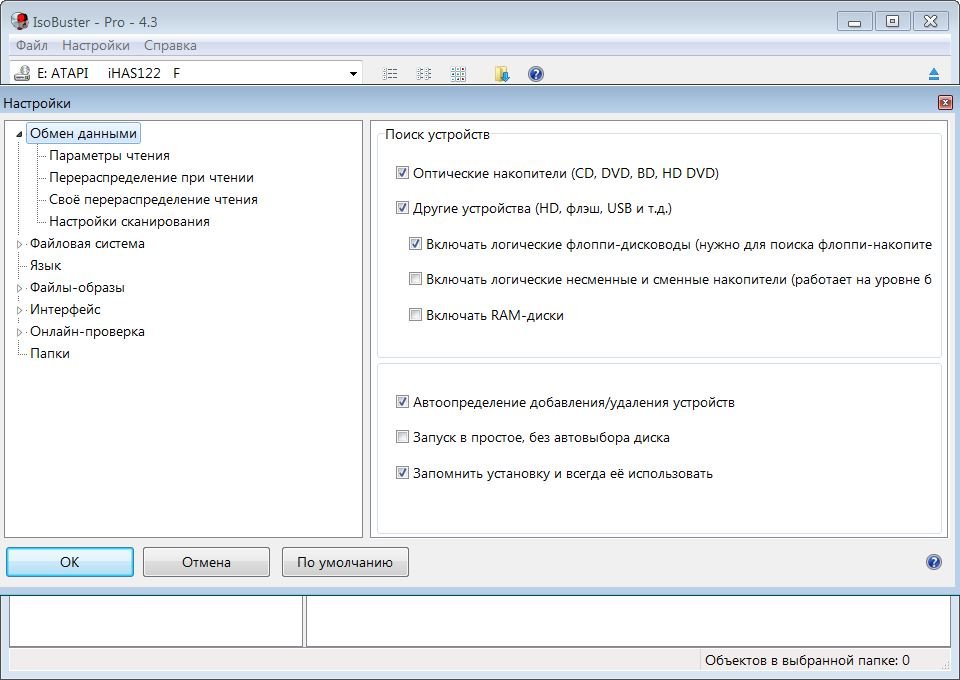This screenshot has height=680, width=960.
Task: Select Параметры чтения tree item
Action: point(109,155)
